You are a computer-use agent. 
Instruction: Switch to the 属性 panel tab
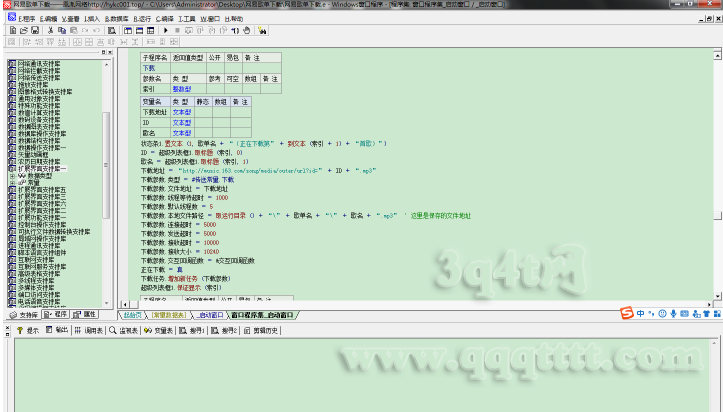(85, 314)
